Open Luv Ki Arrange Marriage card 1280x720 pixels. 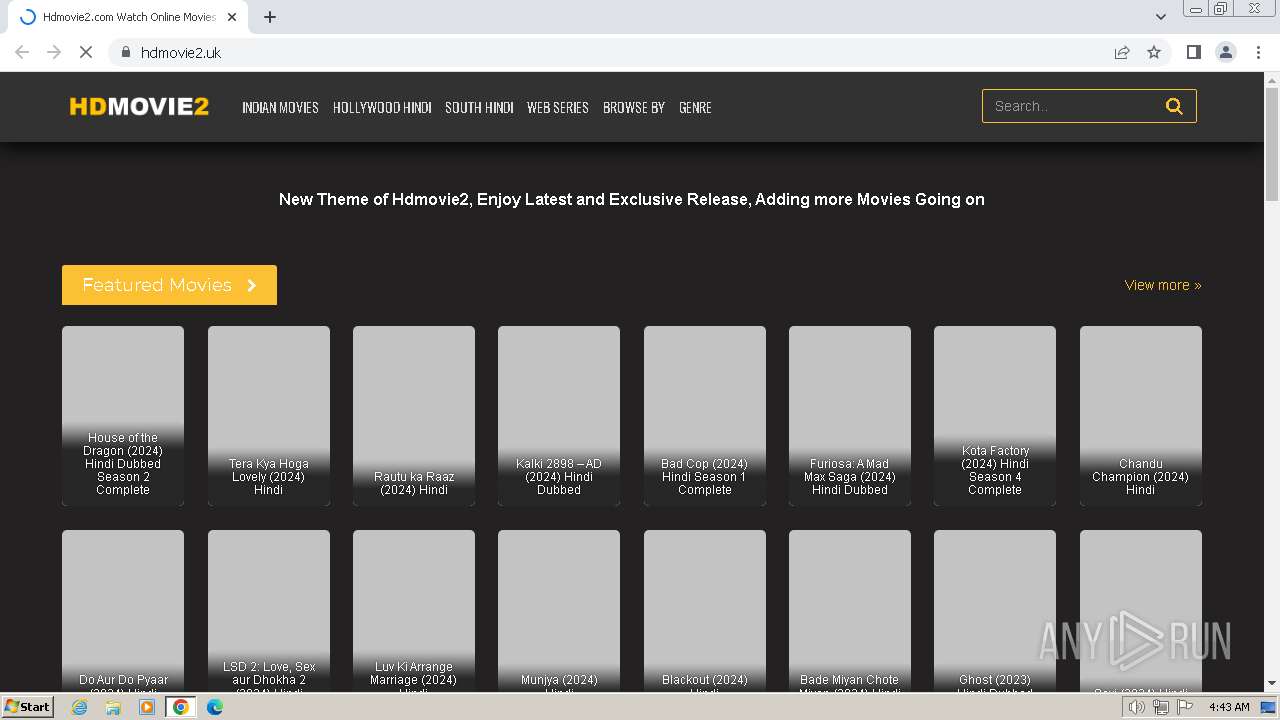(414, 610)
